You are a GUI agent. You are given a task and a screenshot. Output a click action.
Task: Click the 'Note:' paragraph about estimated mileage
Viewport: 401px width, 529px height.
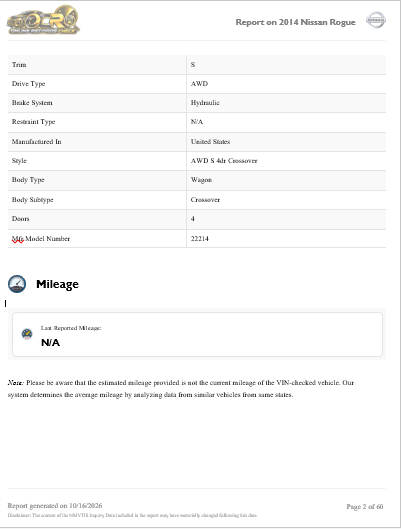click(181, 389)
